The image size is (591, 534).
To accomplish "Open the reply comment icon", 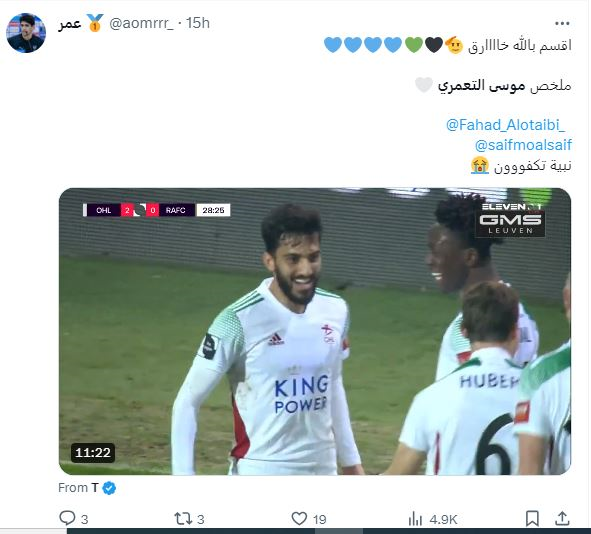I will tap(67, 518).
